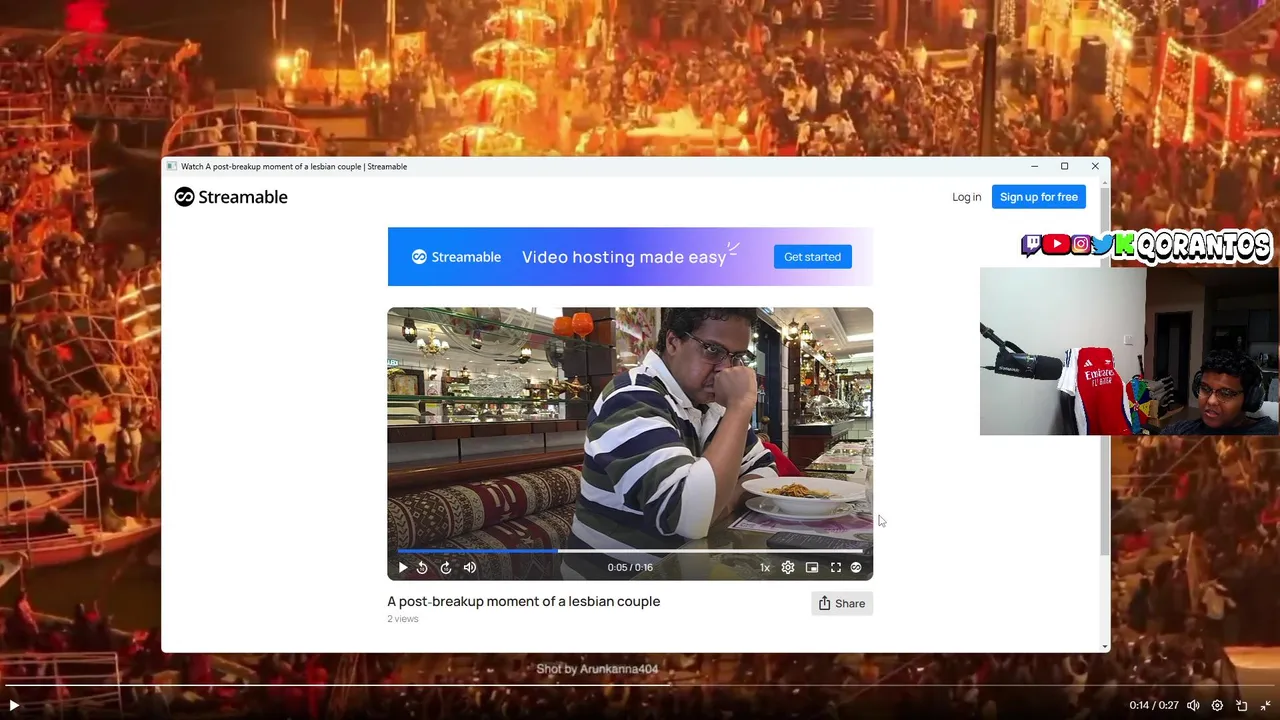Viewport: 1280px width, 720px height.
Task: Minimize the Streamable window
Action: coord(1035,166)
